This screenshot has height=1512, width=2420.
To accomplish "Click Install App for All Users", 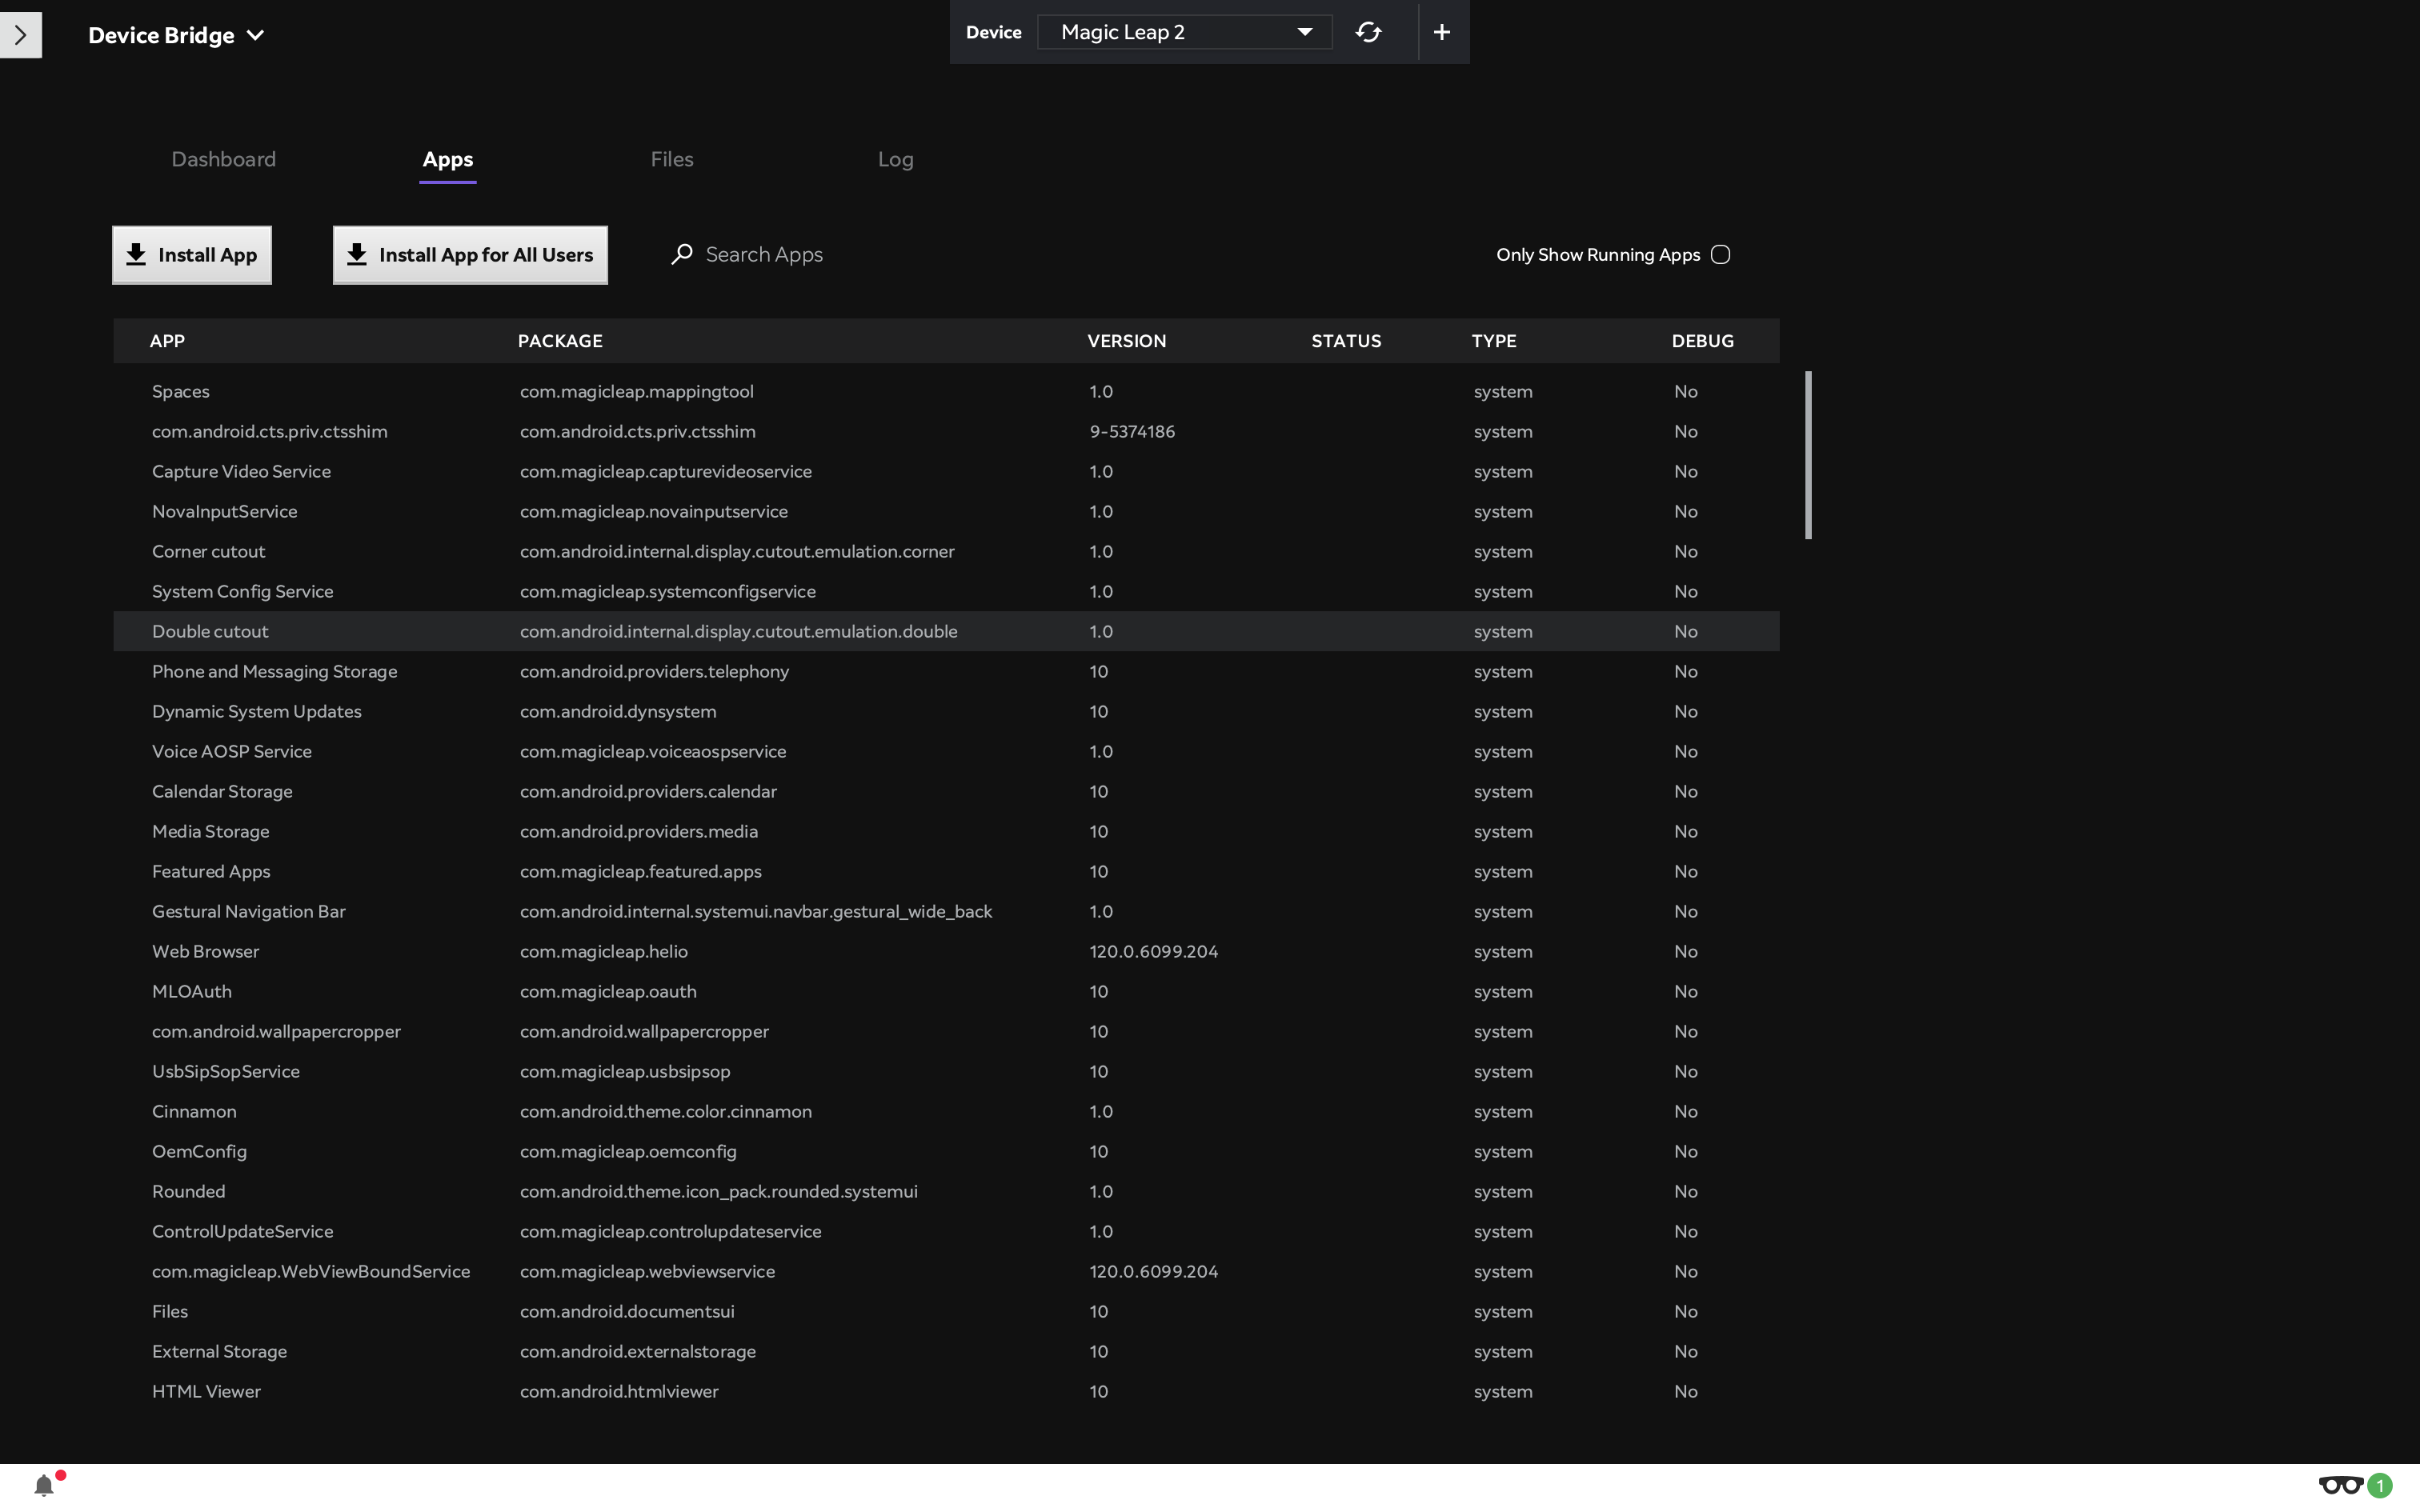I will 470,255.
